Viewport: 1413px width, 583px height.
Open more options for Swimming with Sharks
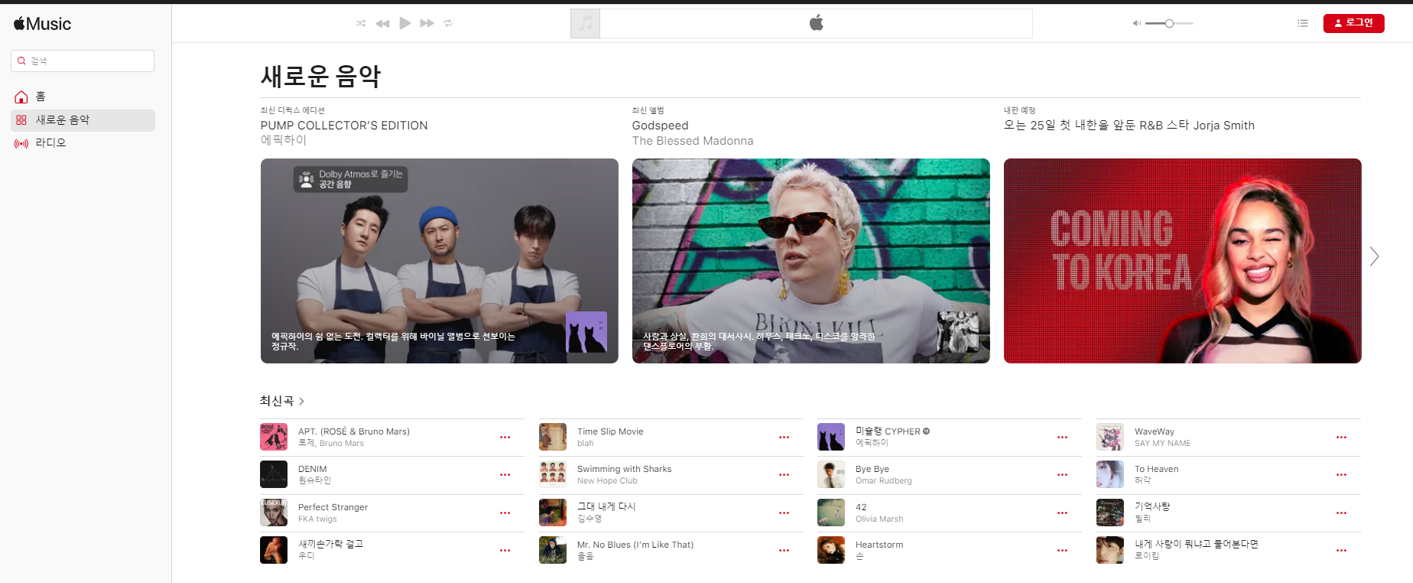coord(784,475)
